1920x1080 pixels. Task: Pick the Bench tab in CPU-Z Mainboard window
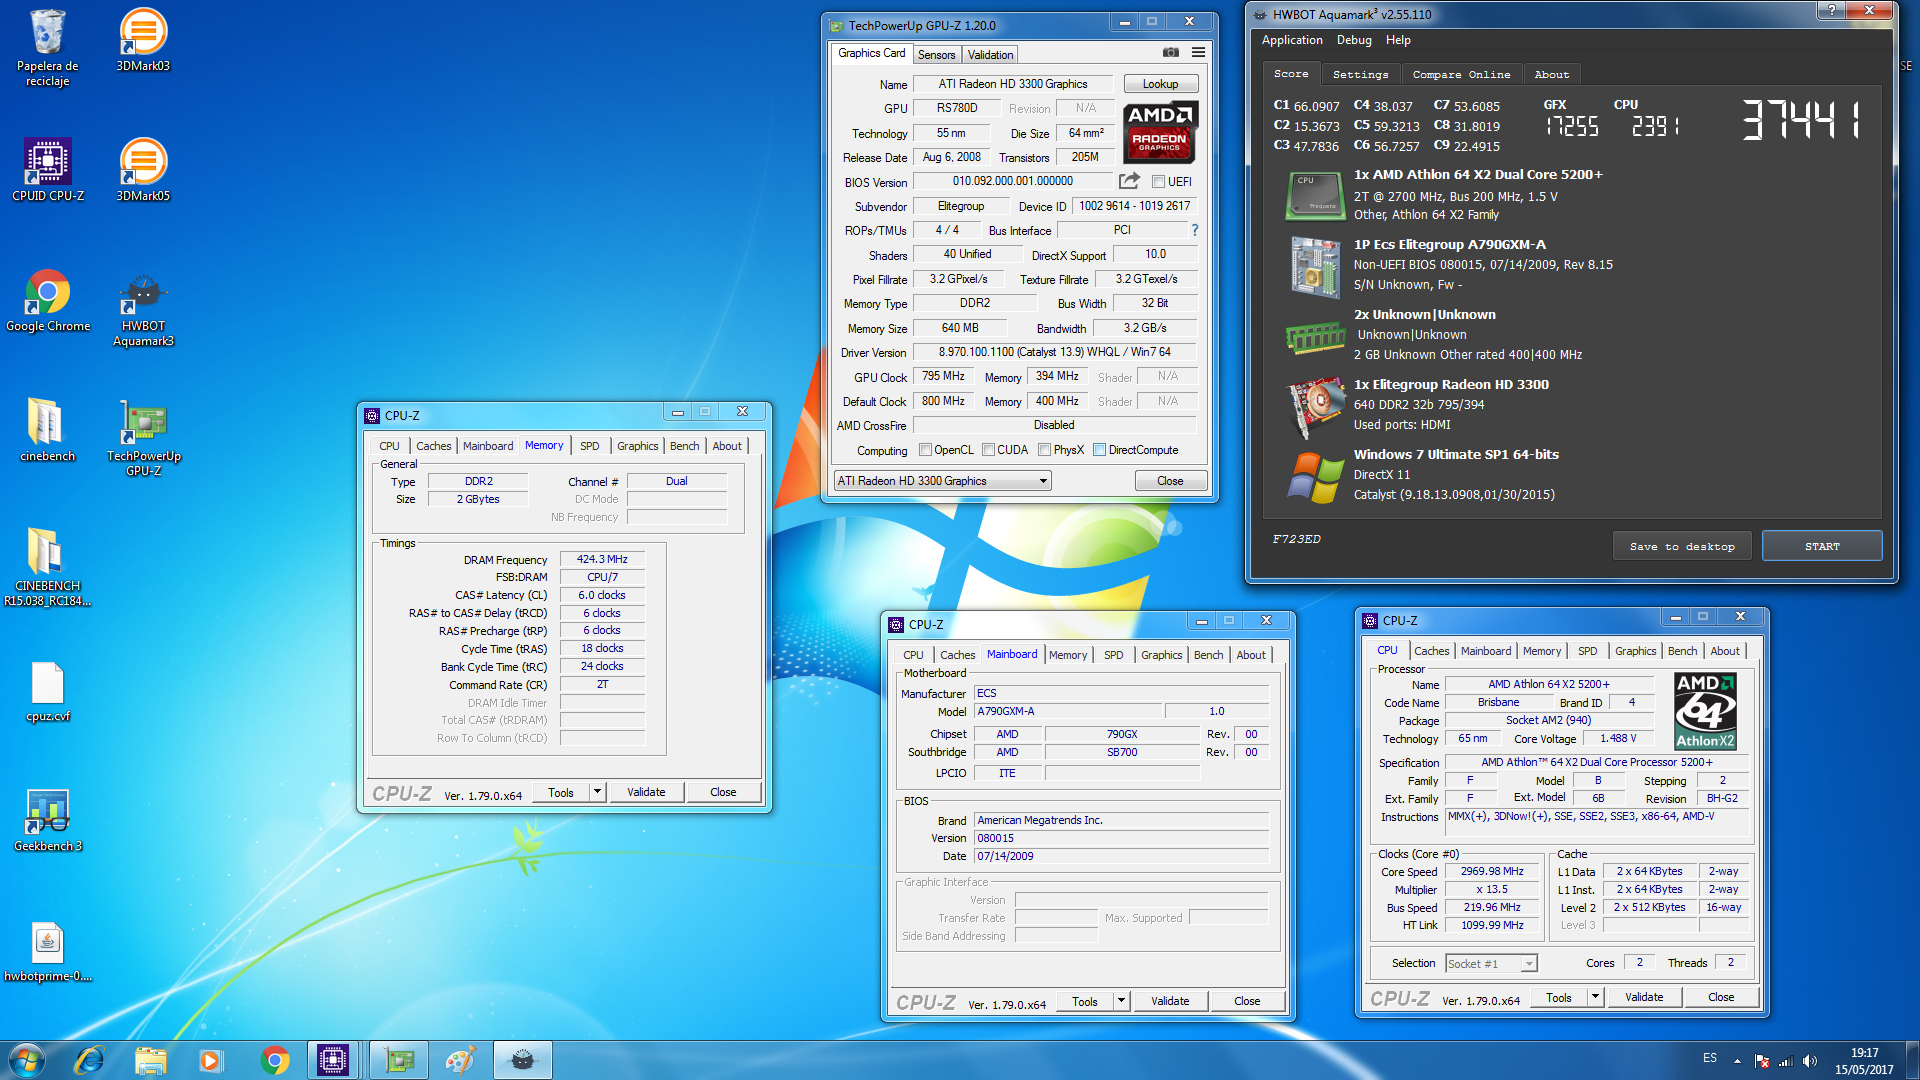[x=1208, y=655]
